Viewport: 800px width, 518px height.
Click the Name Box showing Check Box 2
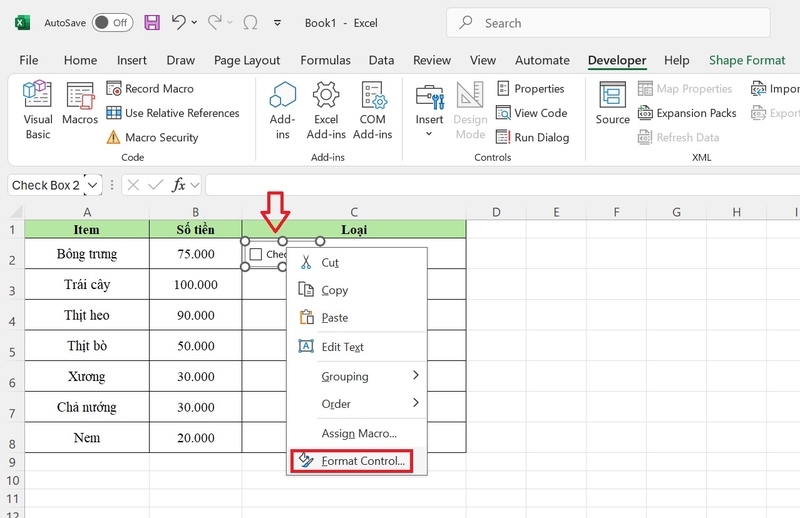coord(46,185)
